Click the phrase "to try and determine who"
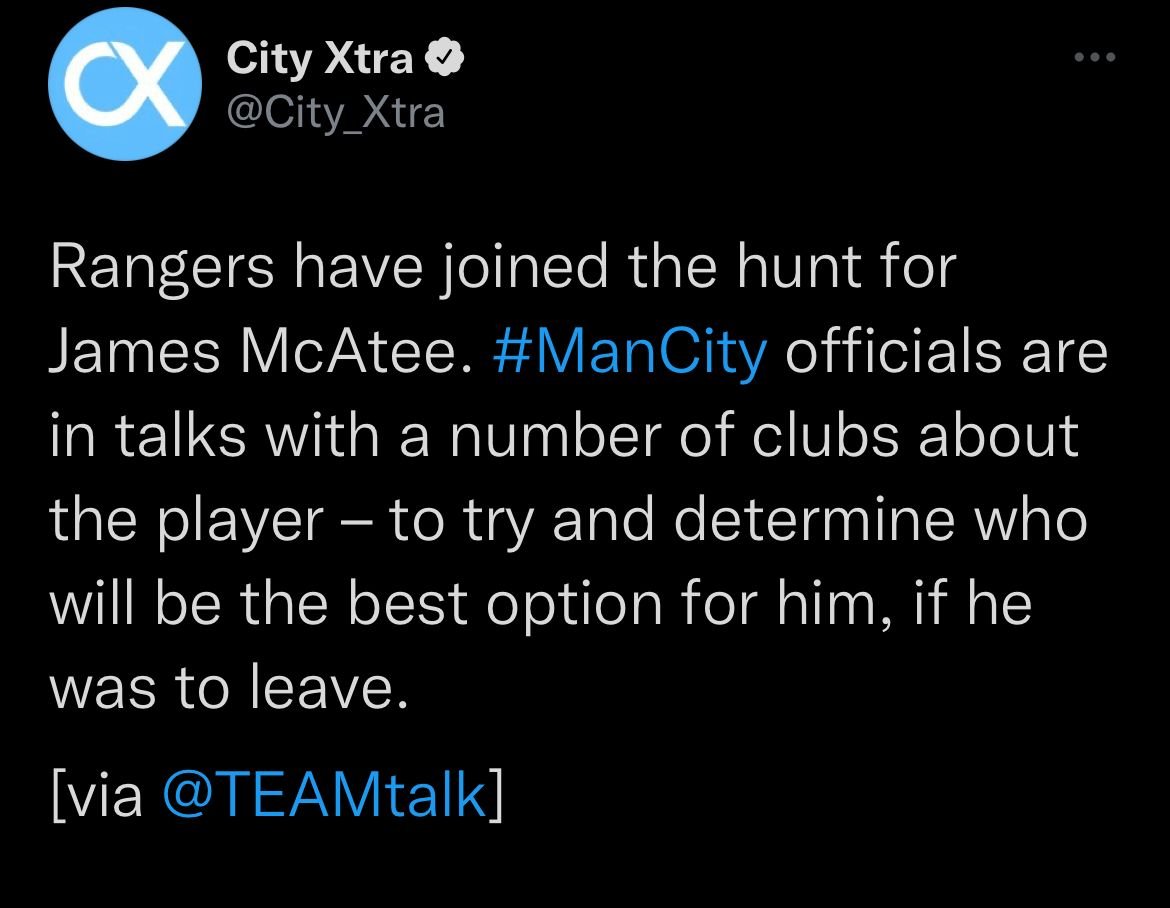The image size is (1170, 908). click(738, 520)
